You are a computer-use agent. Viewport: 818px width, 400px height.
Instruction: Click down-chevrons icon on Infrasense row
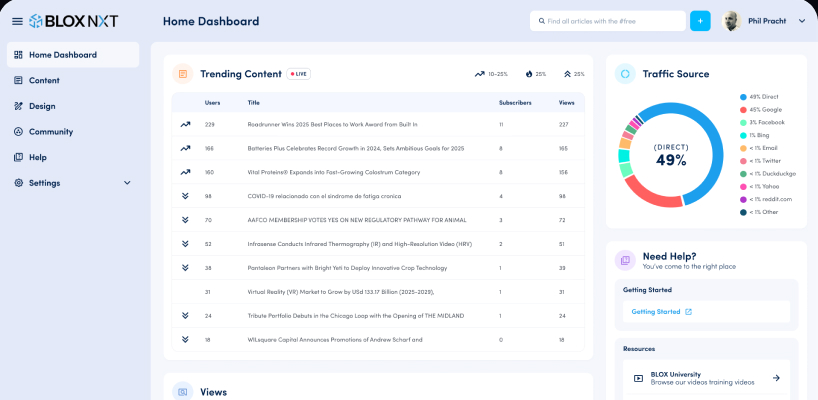click(x=185, y=244)
